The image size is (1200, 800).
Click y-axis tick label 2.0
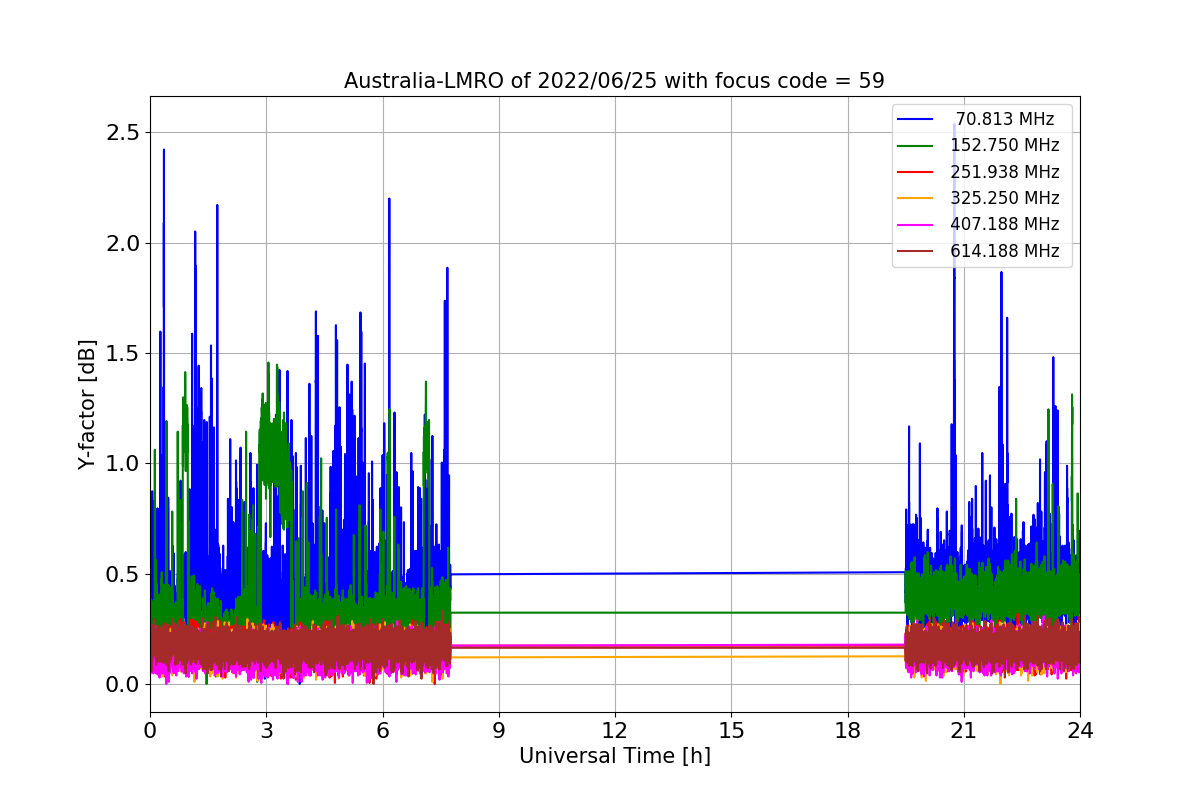pyautogui.click(x=124, y=244)
